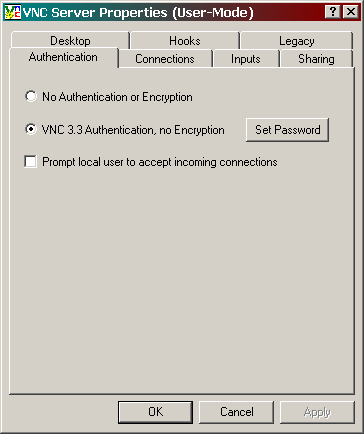Close the VNC Server Properties dialog

click(x=351, y=12)
